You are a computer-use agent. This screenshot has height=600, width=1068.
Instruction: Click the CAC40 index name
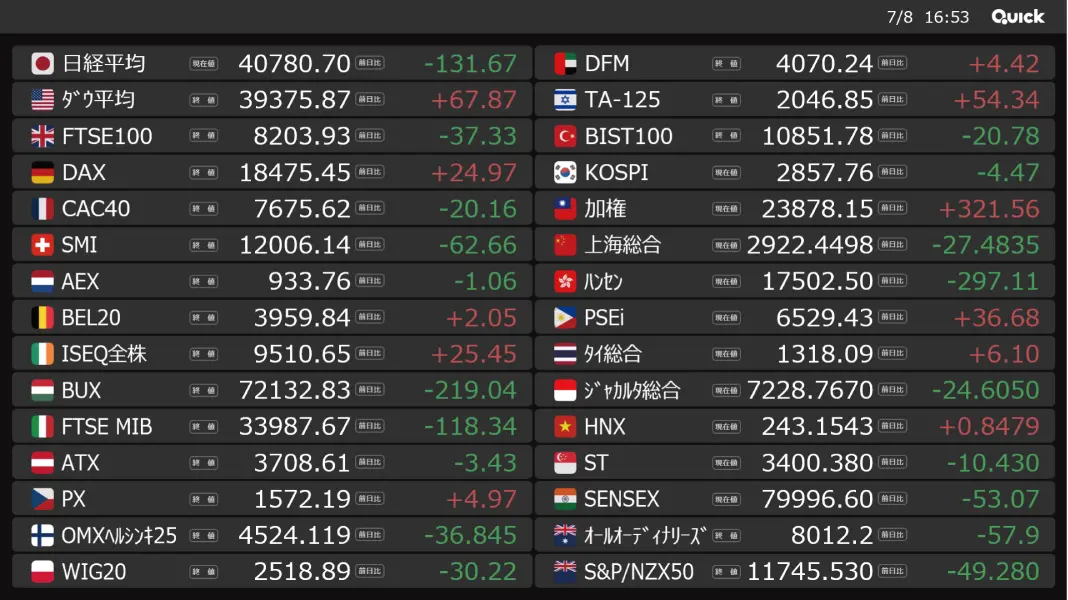pyautogui.click(x=95, y=208)
